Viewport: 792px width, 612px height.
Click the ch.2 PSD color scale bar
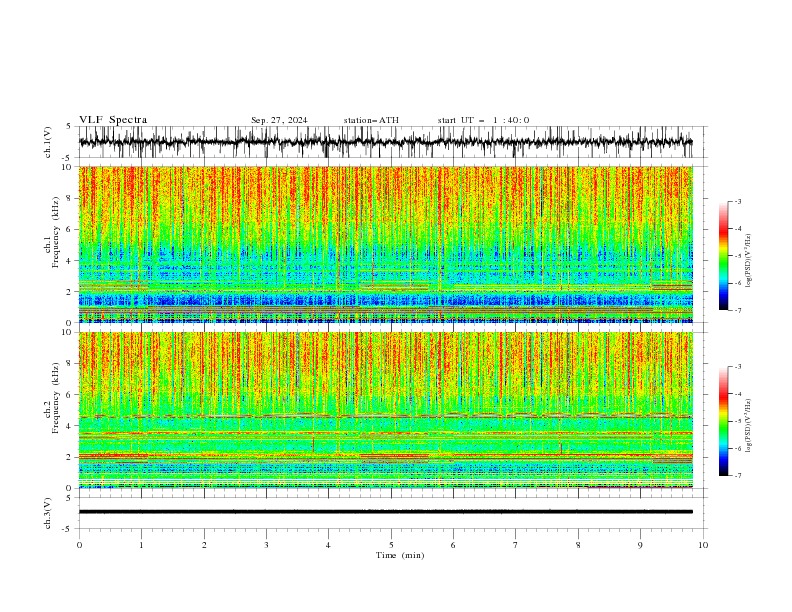[x=723, y=421]
